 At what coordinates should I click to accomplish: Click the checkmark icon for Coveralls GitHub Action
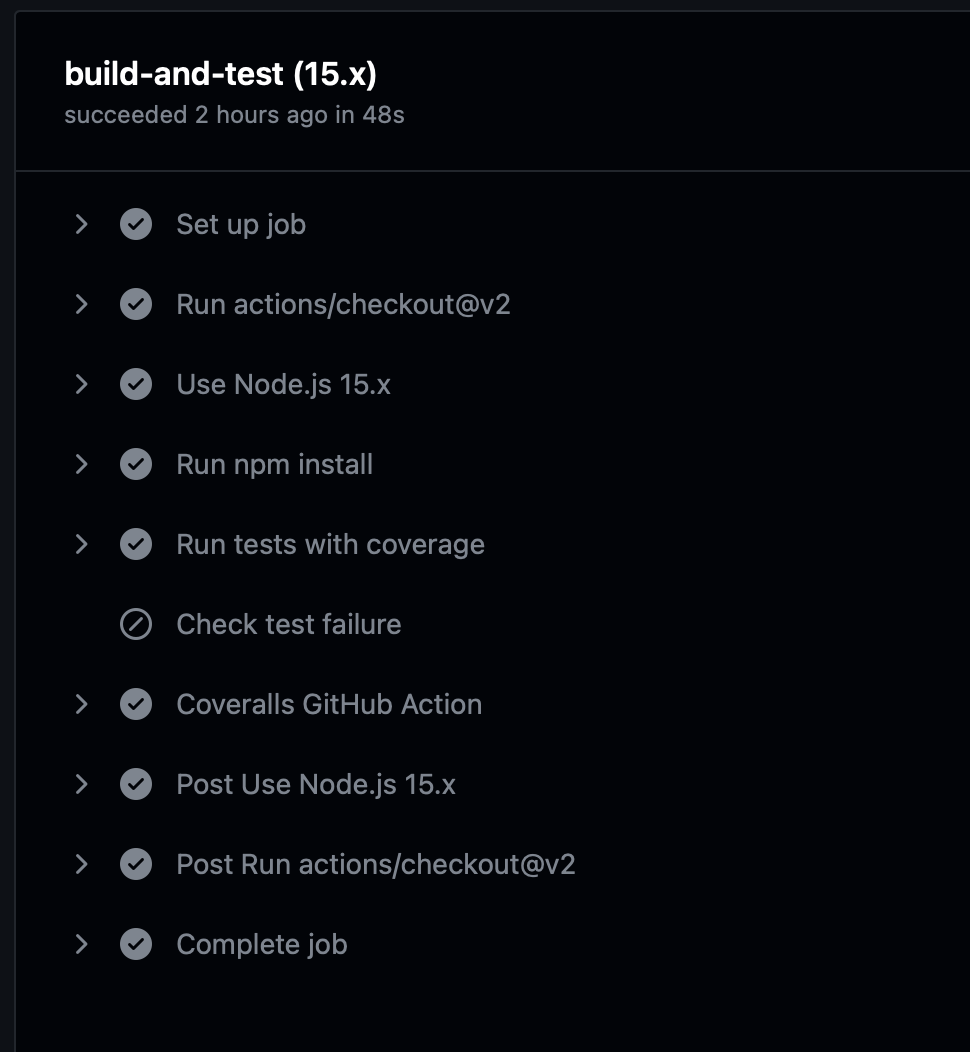(x=136, y=704)
